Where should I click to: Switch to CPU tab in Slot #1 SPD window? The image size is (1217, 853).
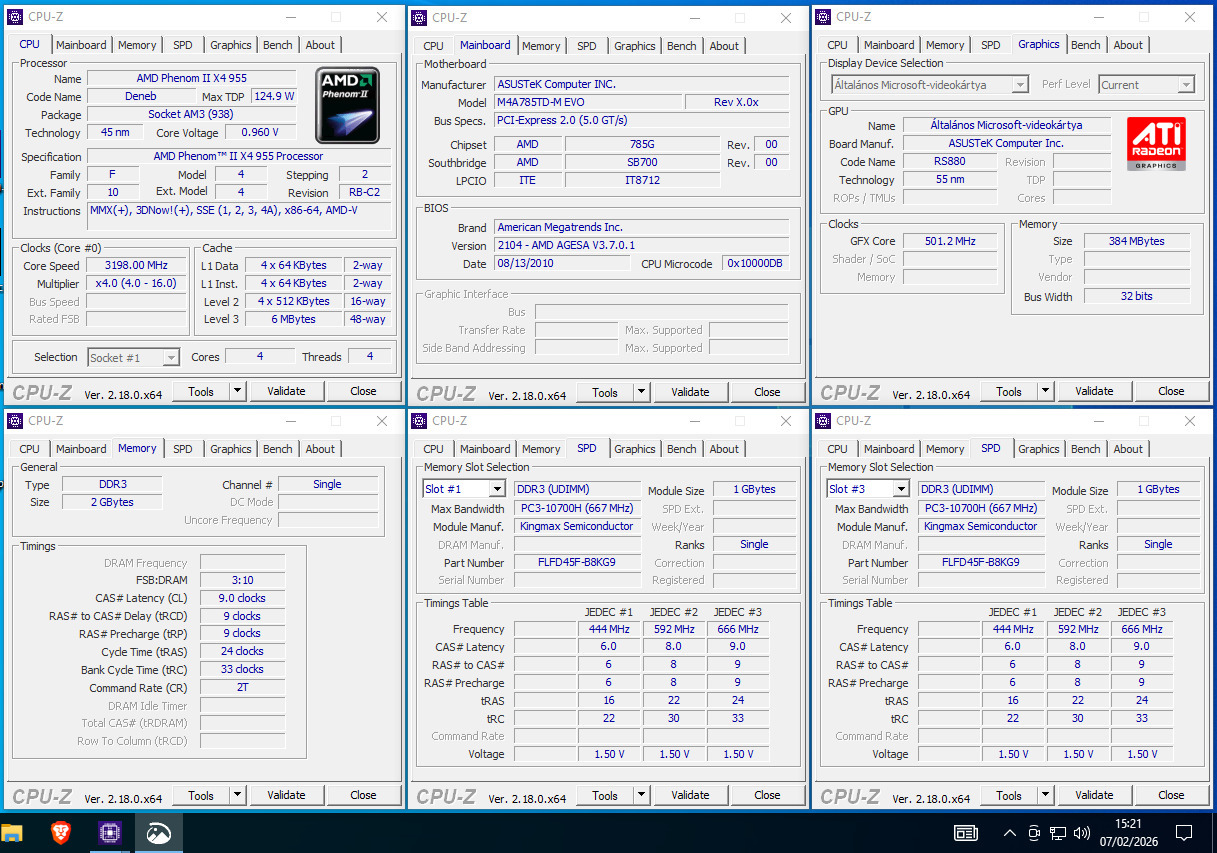coord(433,449)
